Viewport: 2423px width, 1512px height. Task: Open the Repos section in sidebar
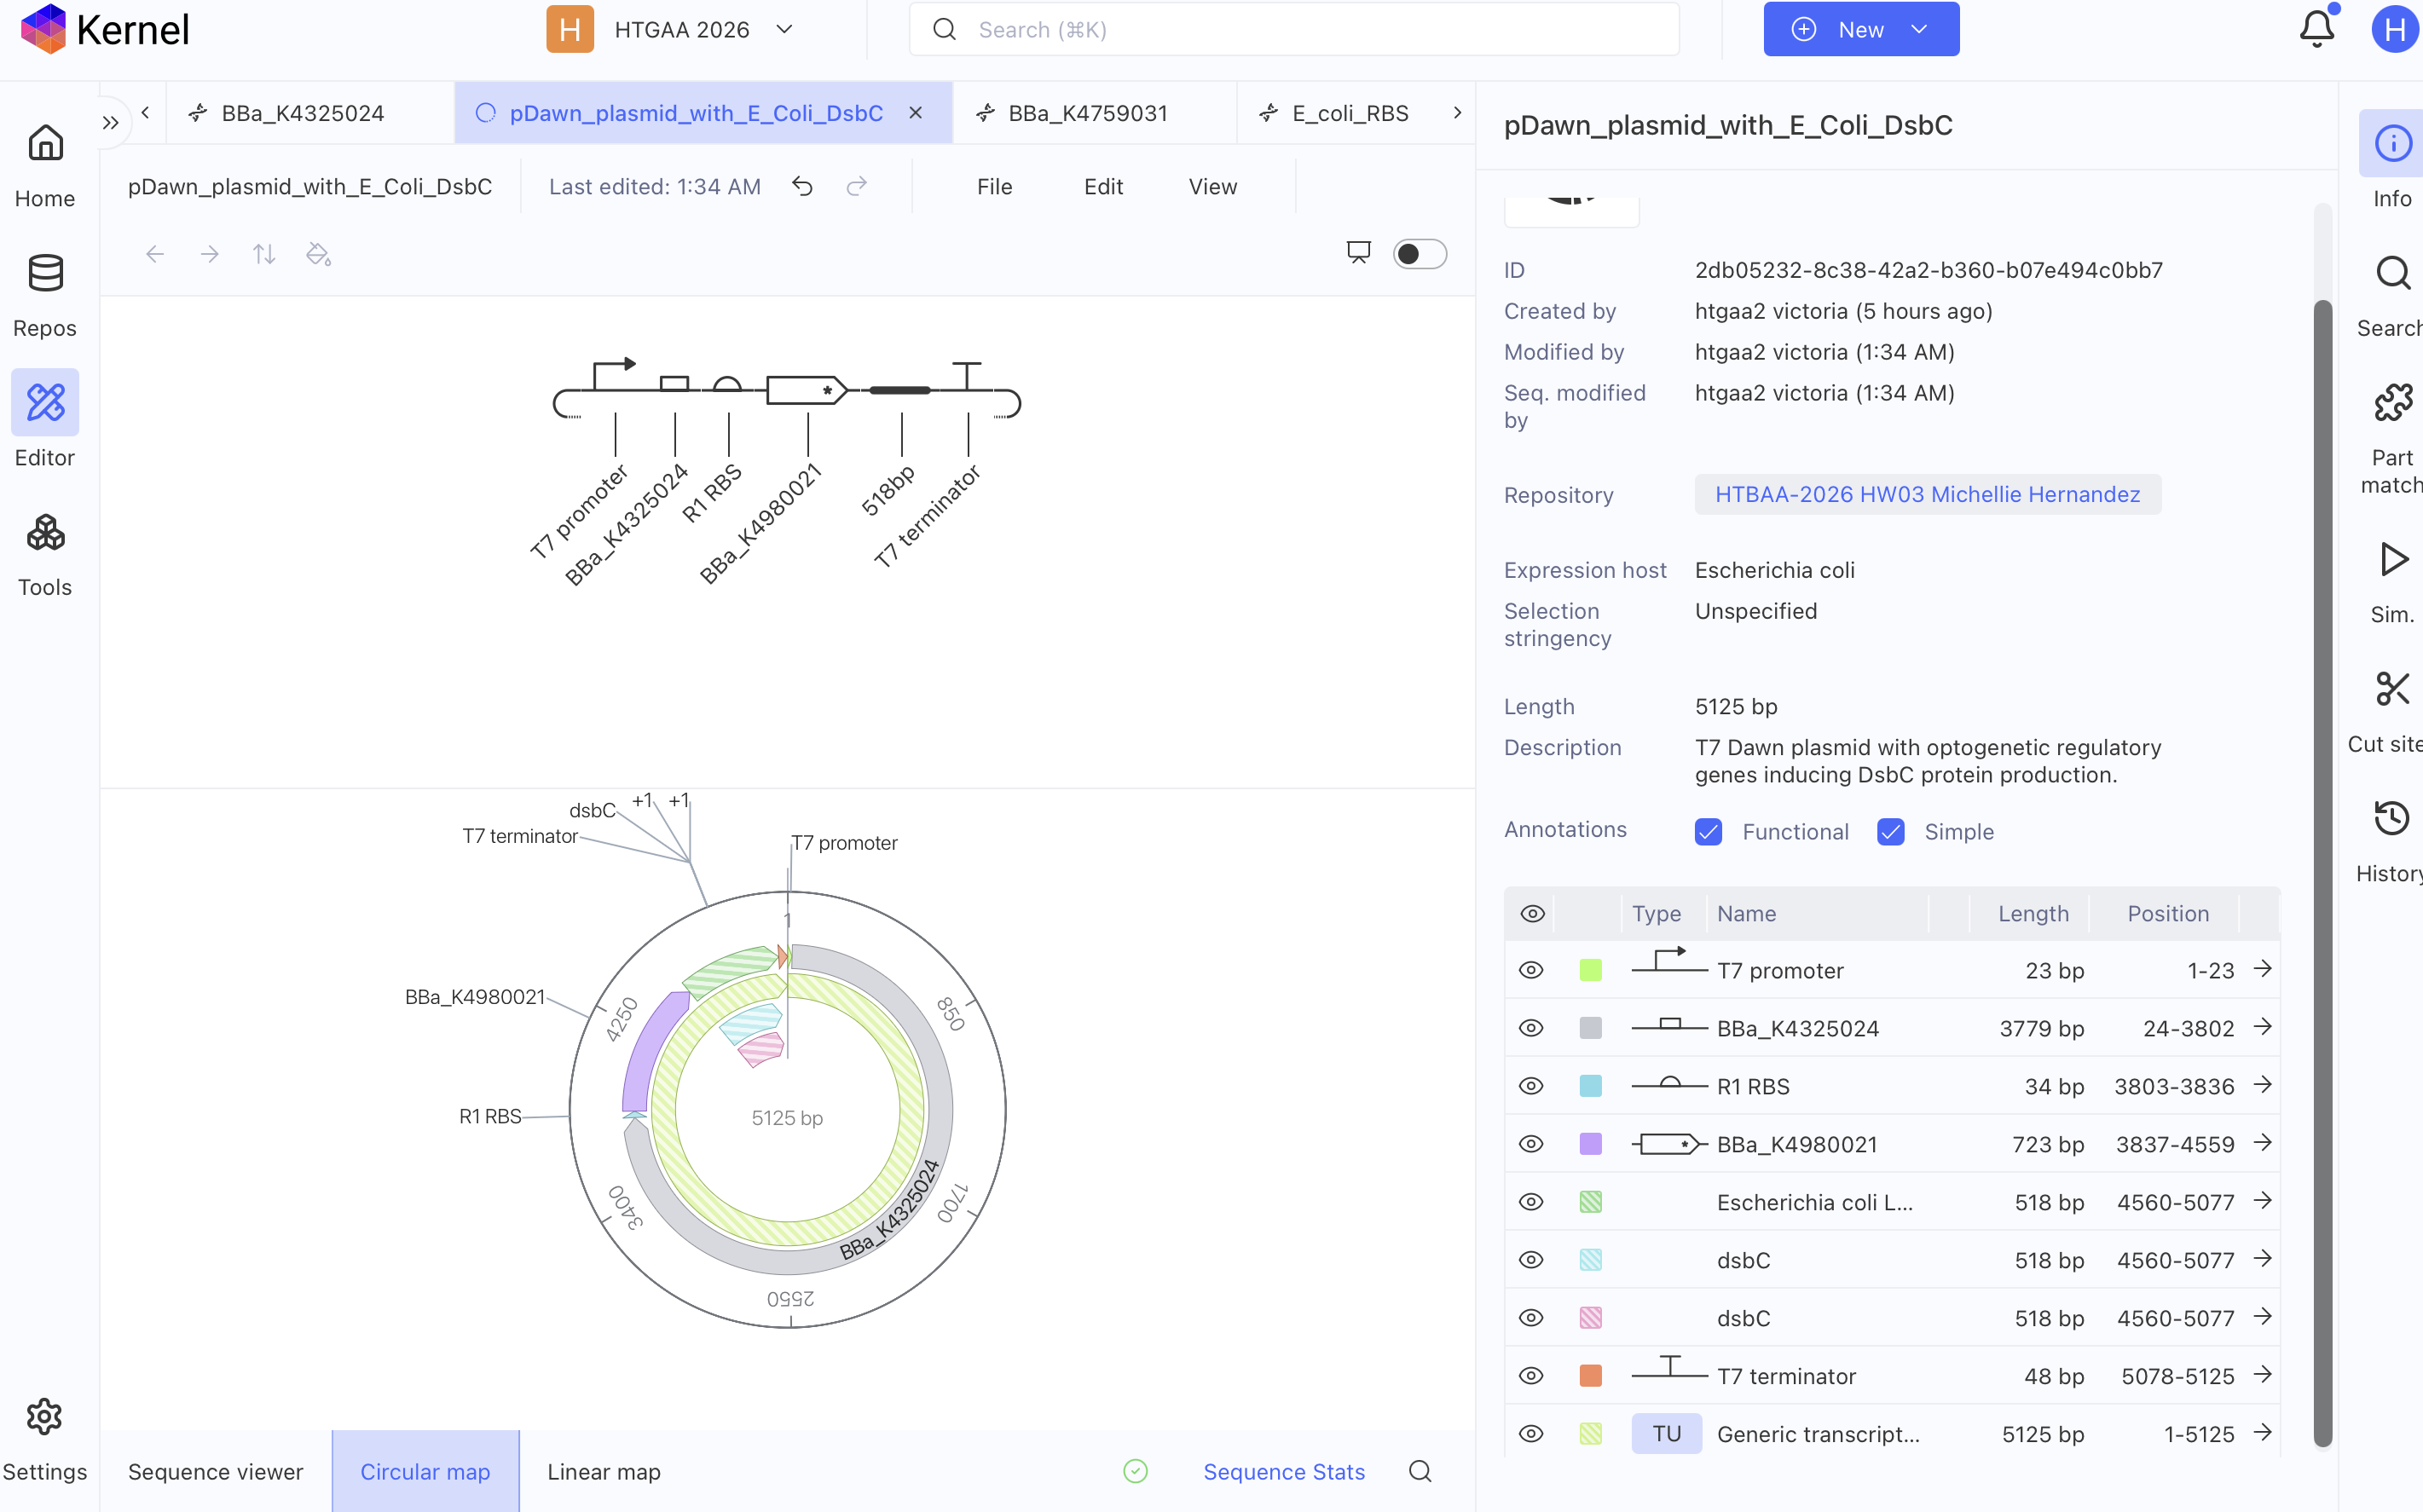(45, 295)
